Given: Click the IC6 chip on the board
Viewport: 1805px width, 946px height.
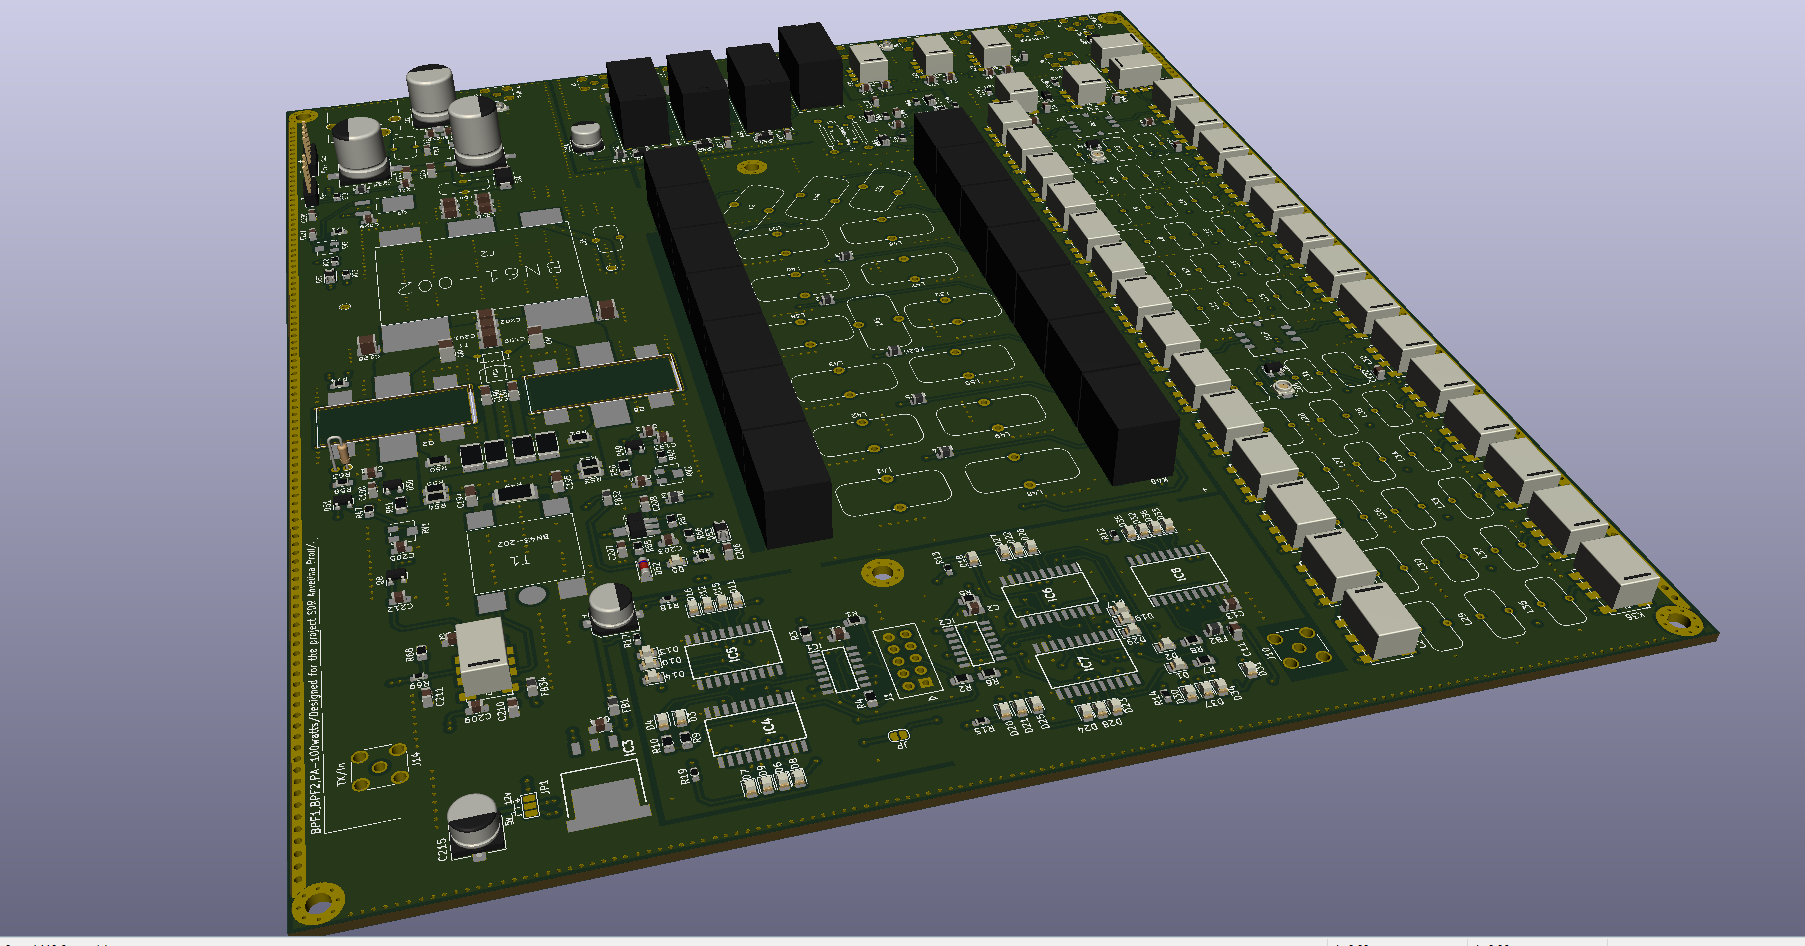Looking at the screenshot, I should [x=1048, y=595].
